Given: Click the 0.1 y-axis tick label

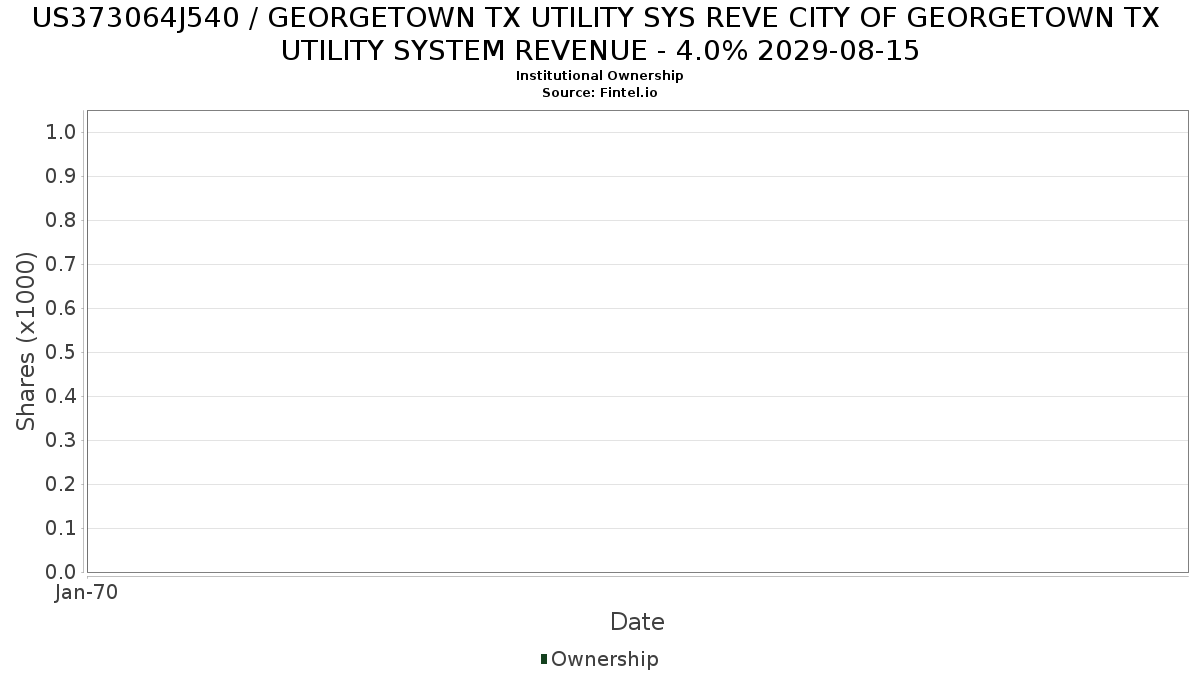Looking at the screenshot, I should [61, 529].
